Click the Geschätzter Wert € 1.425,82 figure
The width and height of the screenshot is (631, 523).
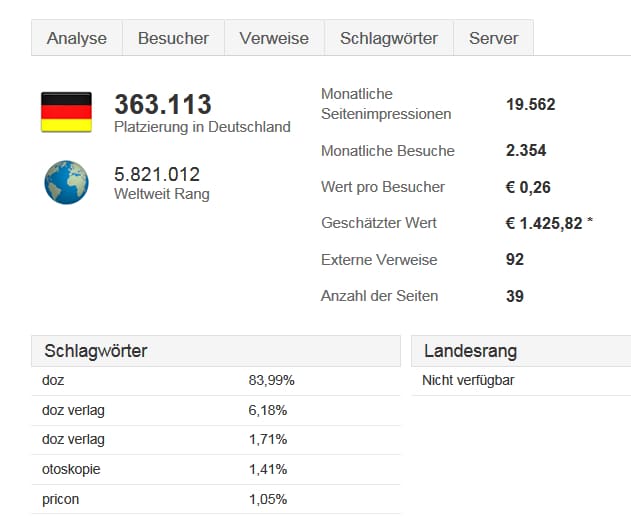[x=545, y=223]
